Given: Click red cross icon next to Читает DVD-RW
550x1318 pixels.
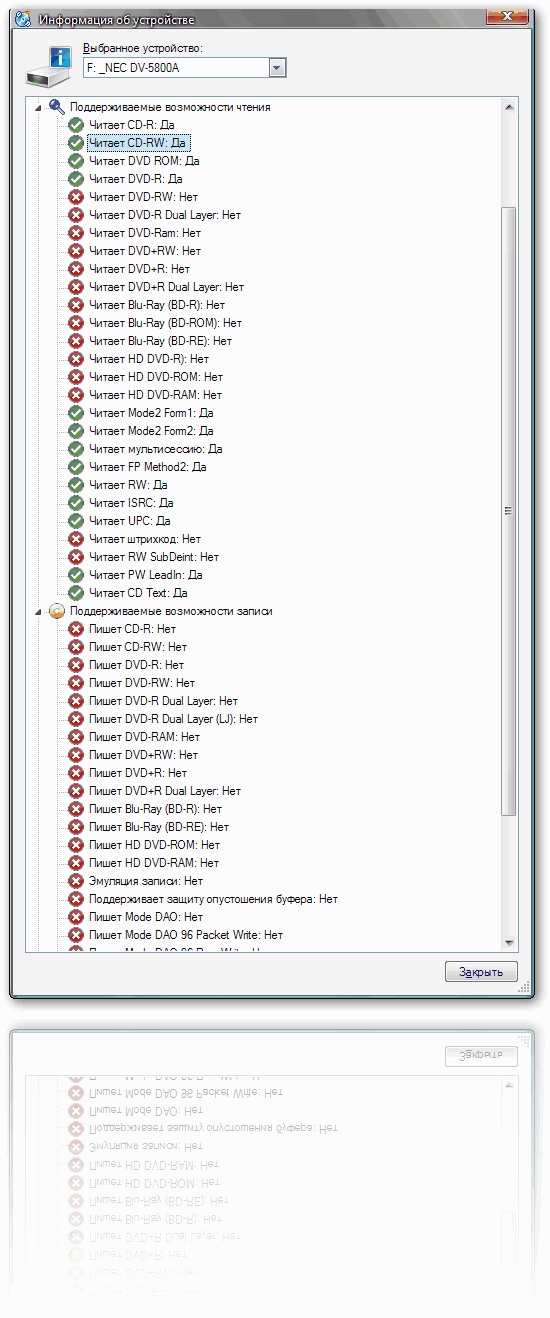Looking at the screenshot, I should 76,197.
